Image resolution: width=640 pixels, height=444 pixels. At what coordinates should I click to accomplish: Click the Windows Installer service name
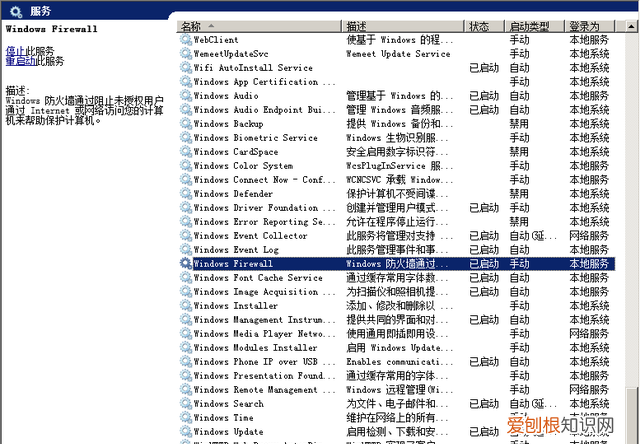click(x=236, y=305)
